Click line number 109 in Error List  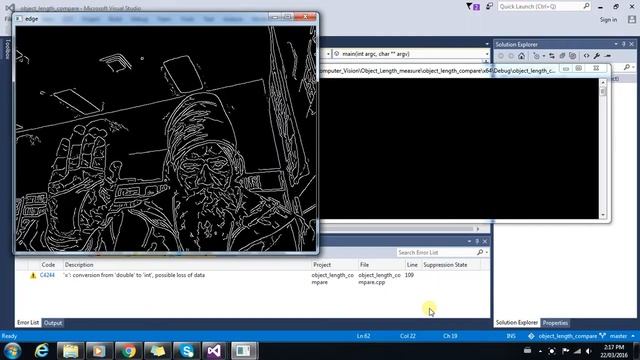pos(409,276)
